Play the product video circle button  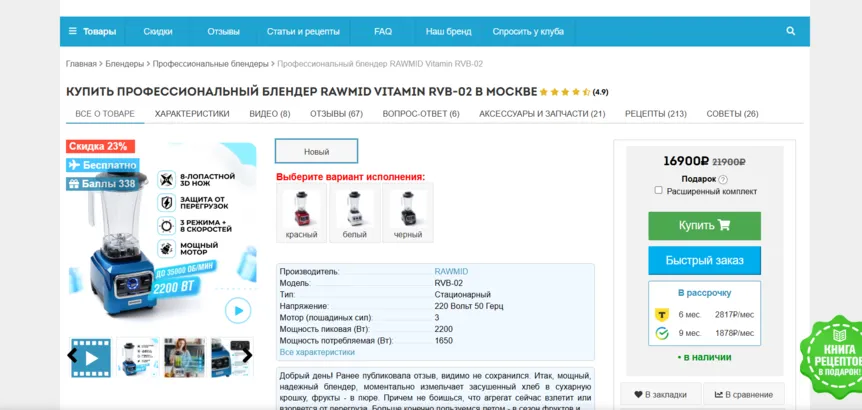(238, 311)
